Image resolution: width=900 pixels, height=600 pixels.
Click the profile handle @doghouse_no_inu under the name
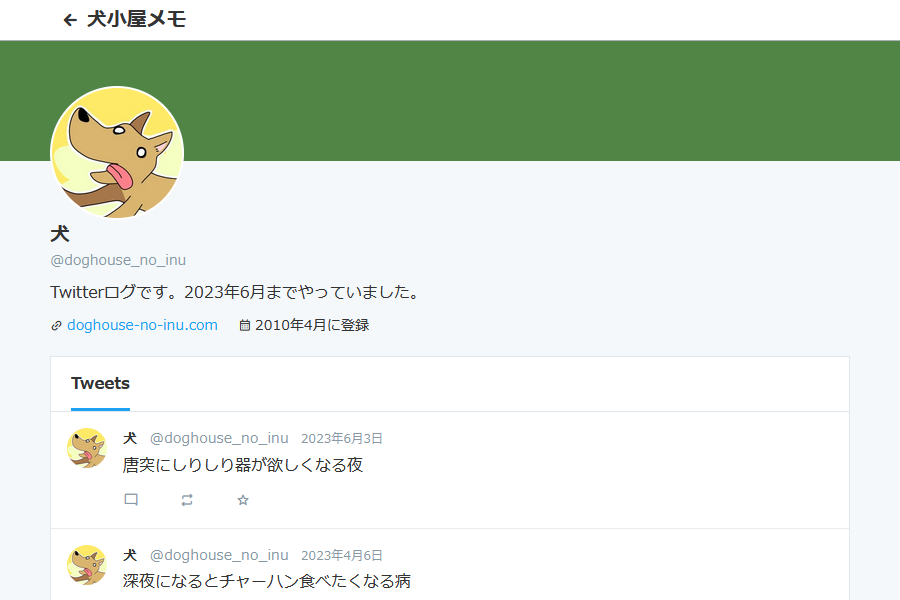coord(118,260)
